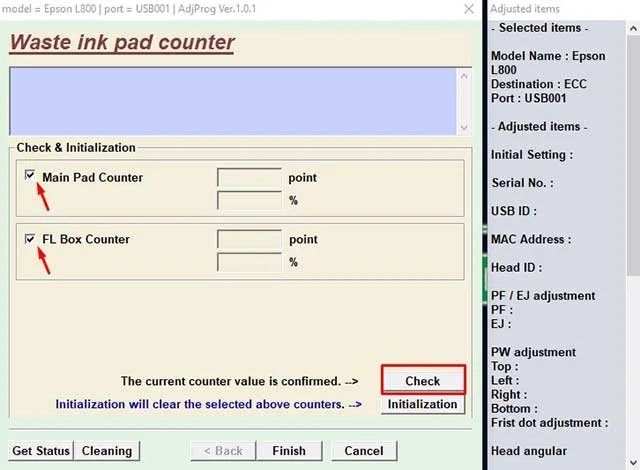
Task: Select the FL Box Counter point field
Action: [x=249, y=240]
